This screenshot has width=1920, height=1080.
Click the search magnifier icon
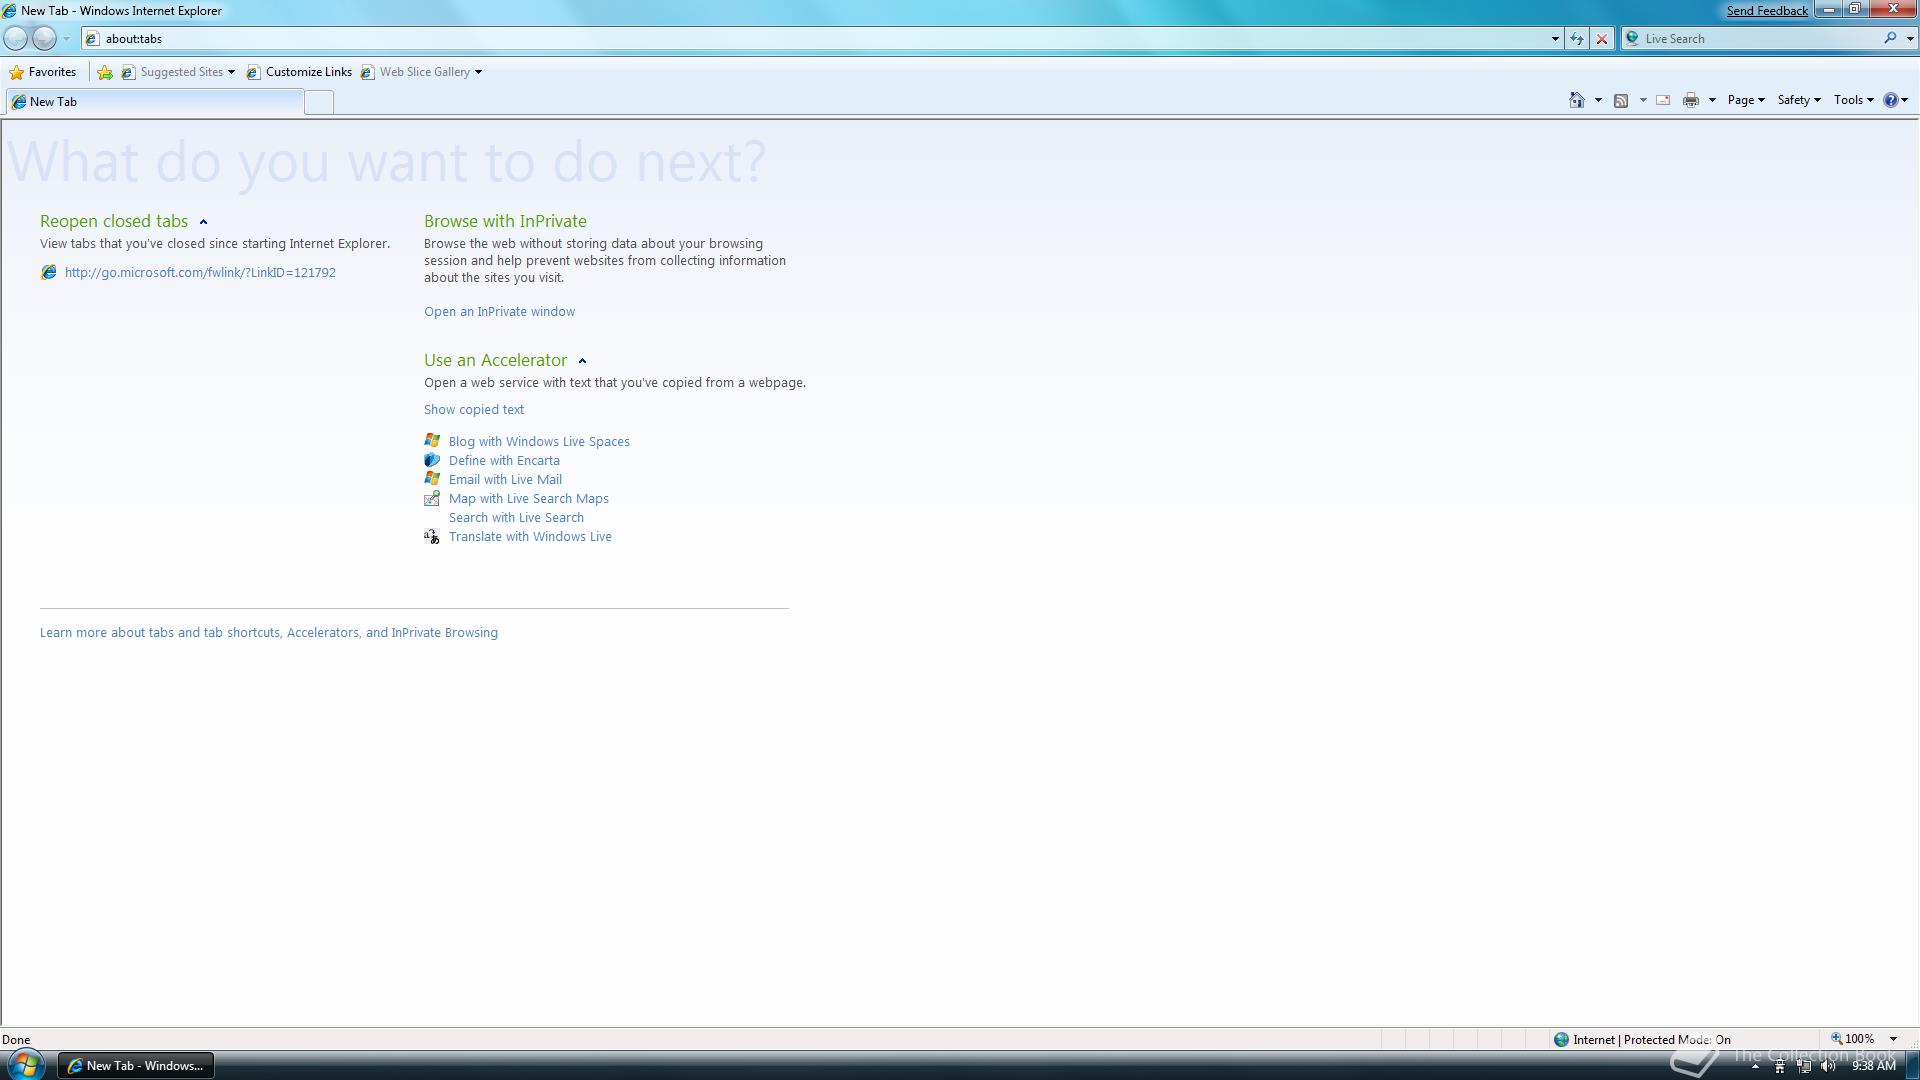[1890, 38]
